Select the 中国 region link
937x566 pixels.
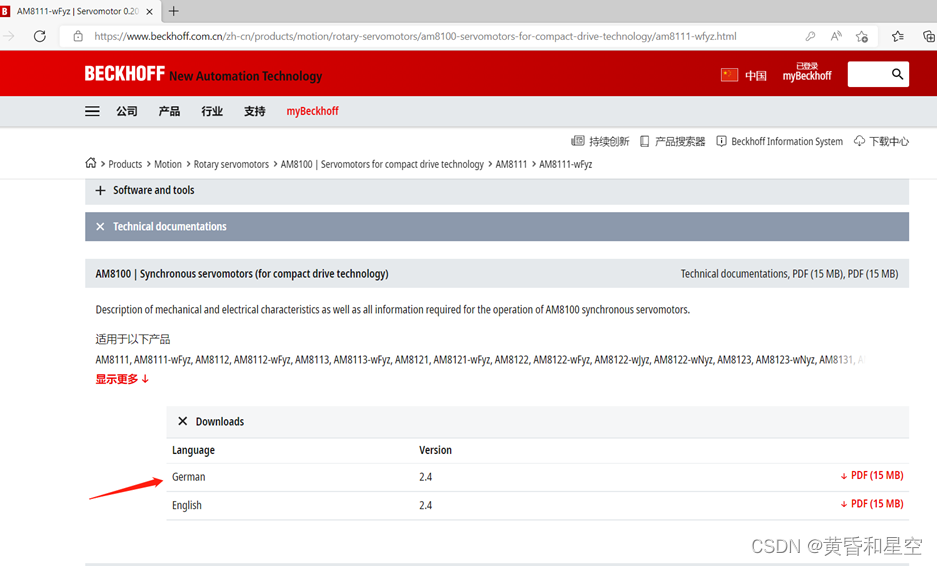[x=755, y=75]
